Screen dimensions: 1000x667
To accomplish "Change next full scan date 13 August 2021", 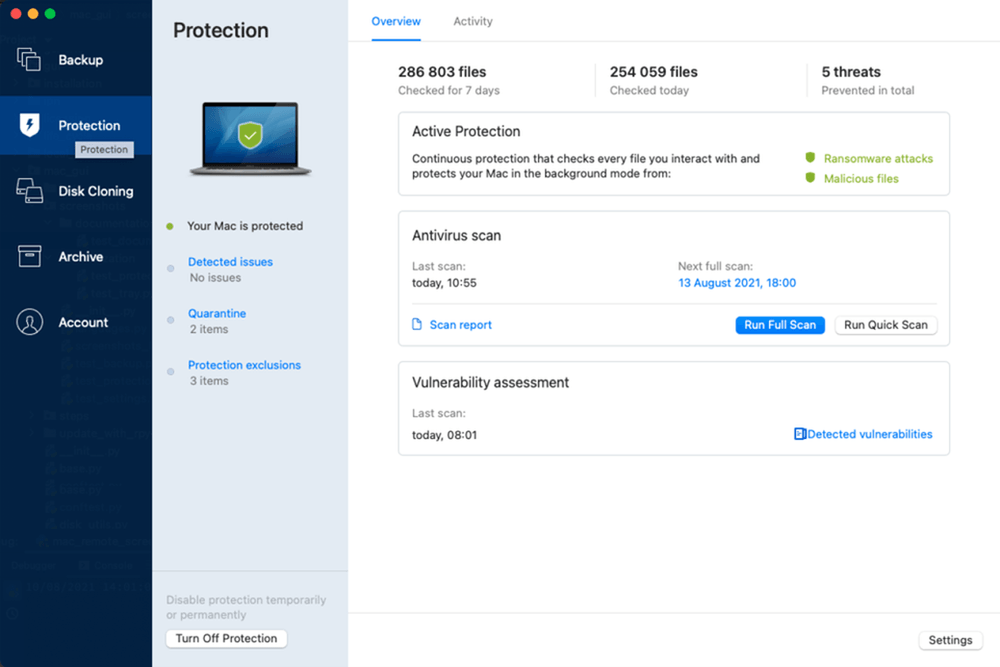I will coord(737,282).
